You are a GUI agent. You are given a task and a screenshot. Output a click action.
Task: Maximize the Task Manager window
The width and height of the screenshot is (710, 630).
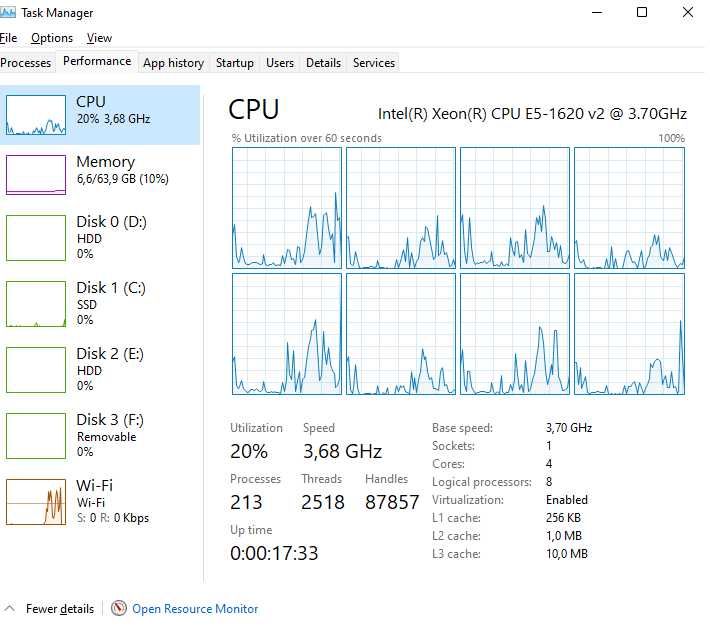pyautogui.click(x=642, y=12)
